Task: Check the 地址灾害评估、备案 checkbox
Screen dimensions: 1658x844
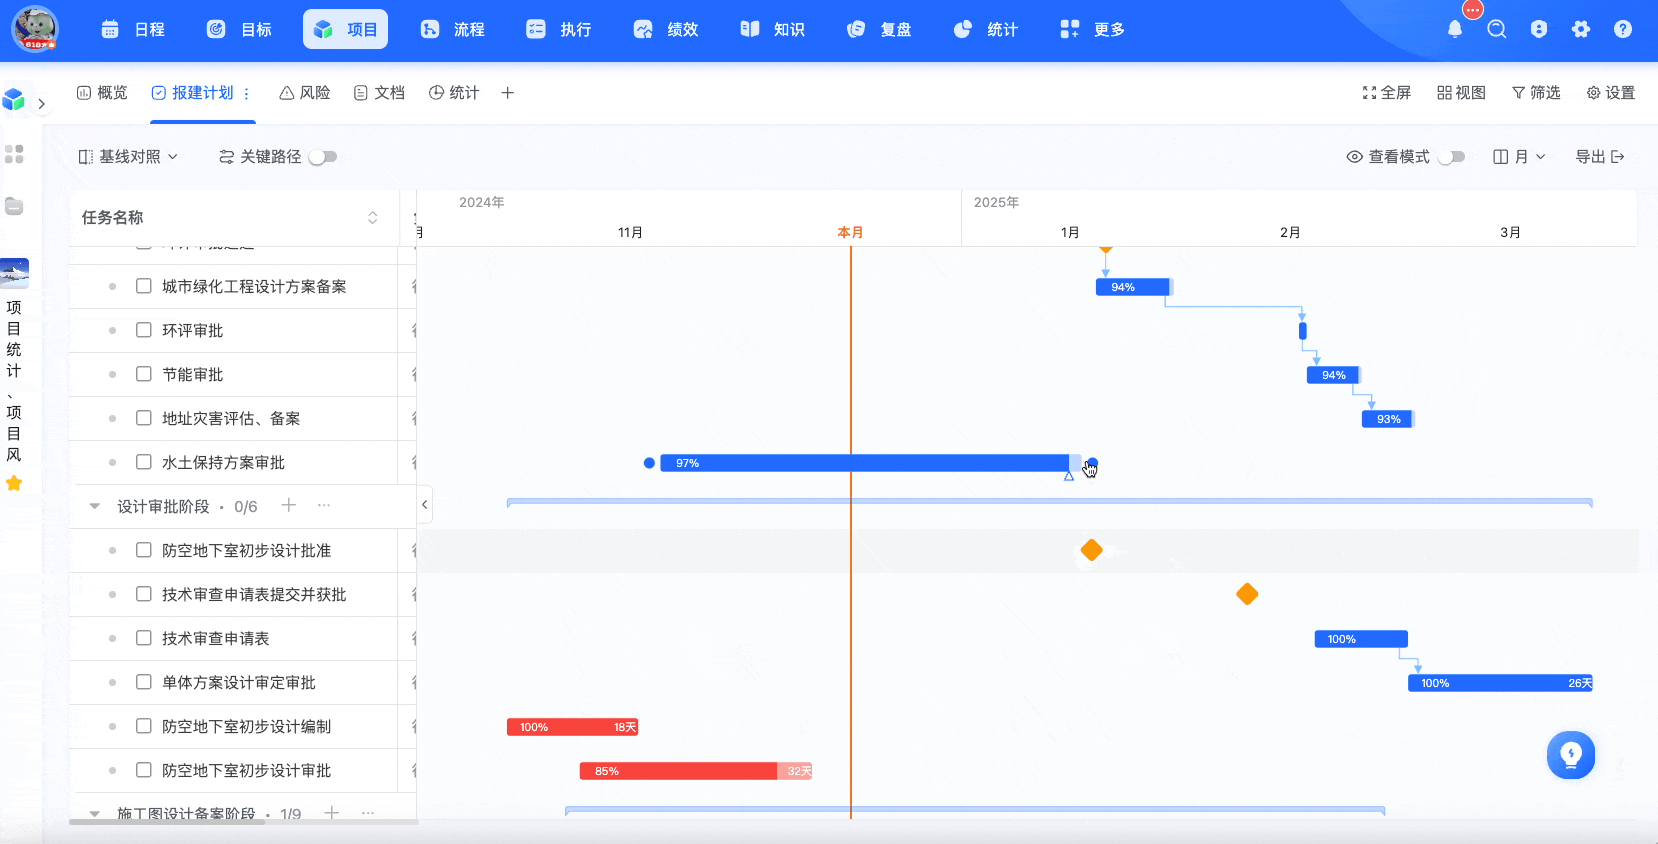Action: click(x=144, y=418)
